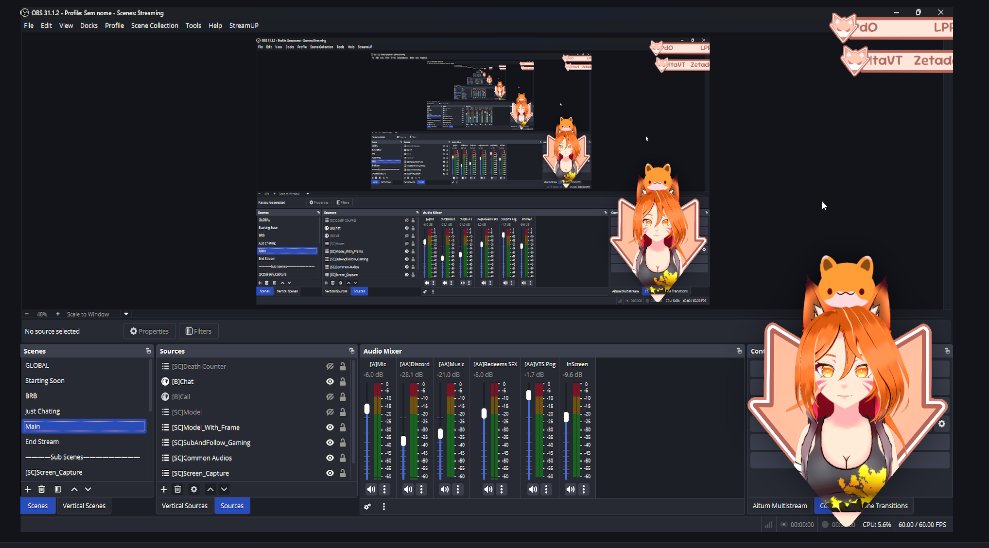989x548 pixels.
Task: Hide the [SC]Mode_With_Frame source
Action: click(330, 428)
